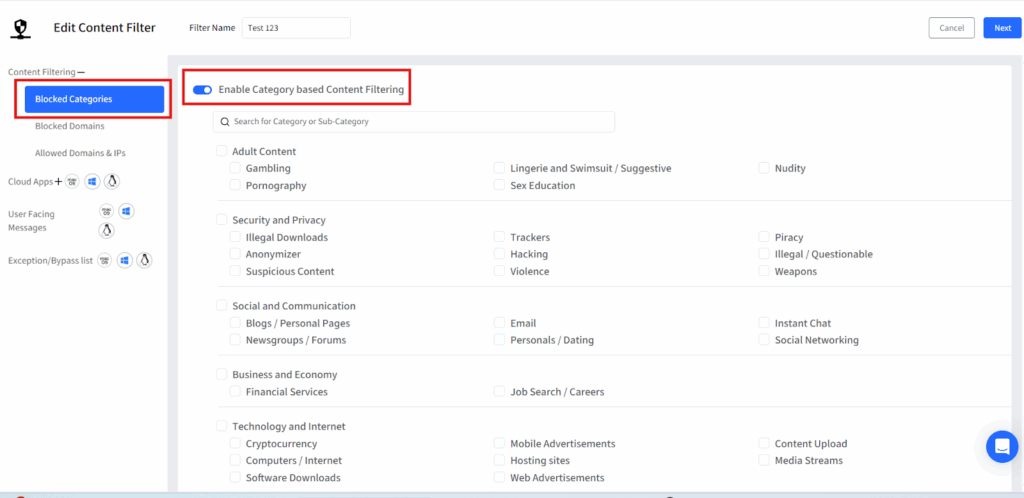Click the Linux penguin icon beside Cloud Apps
Image resolution: width=1024 pixels, height=498 pixels.
tap(113, 182)
